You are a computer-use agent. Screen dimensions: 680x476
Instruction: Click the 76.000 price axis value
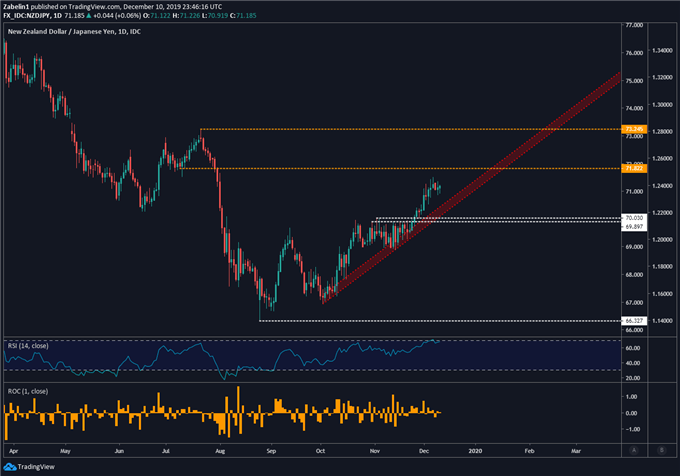(x=634, y=53)
